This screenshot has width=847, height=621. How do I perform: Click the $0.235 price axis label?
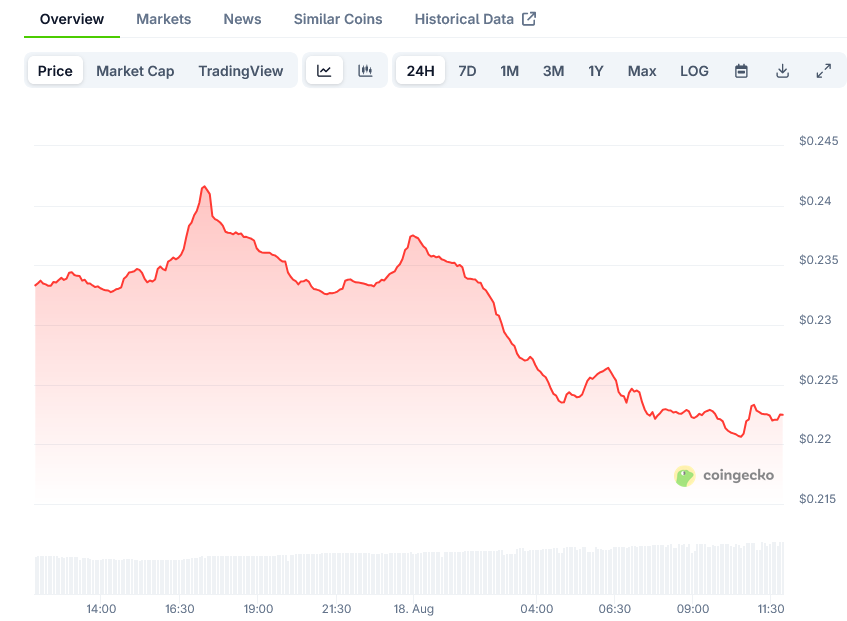[818, 260]
